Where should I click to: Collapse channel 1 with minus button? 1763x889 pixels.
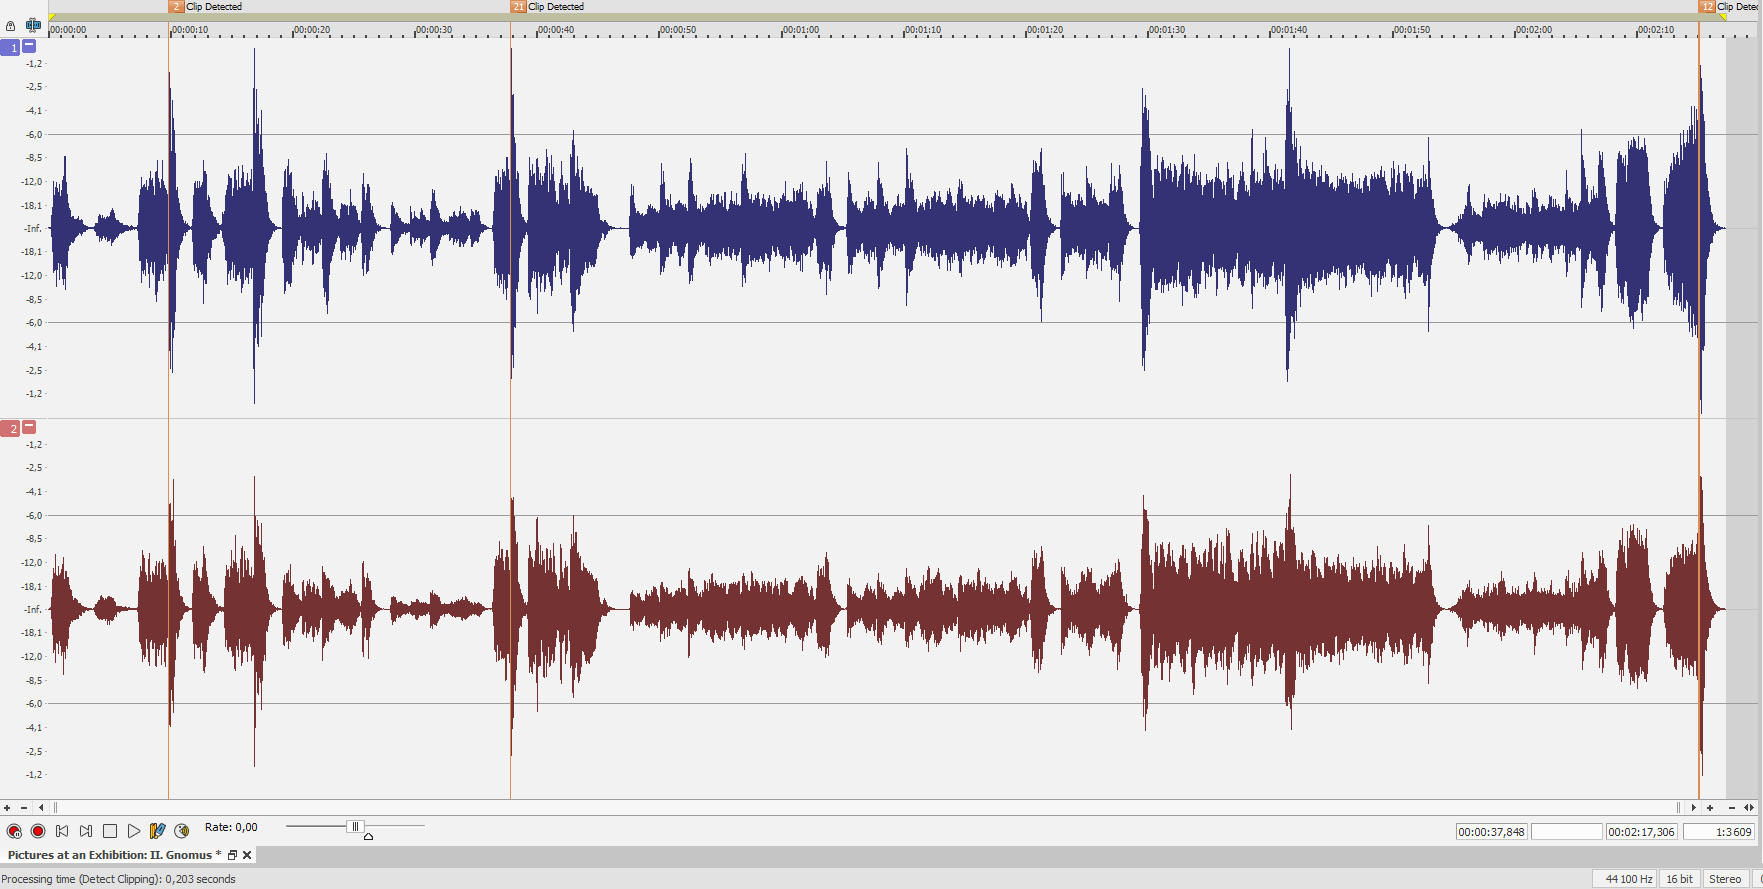click(29, 46)
